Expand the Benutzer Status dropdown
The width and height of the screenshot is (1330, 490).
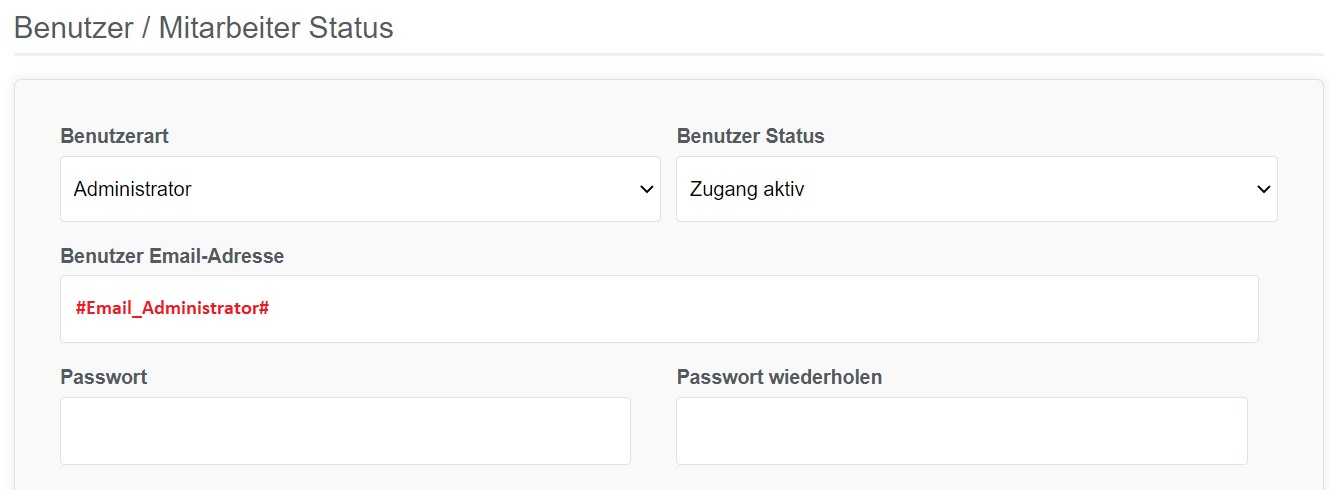(977, 189)
